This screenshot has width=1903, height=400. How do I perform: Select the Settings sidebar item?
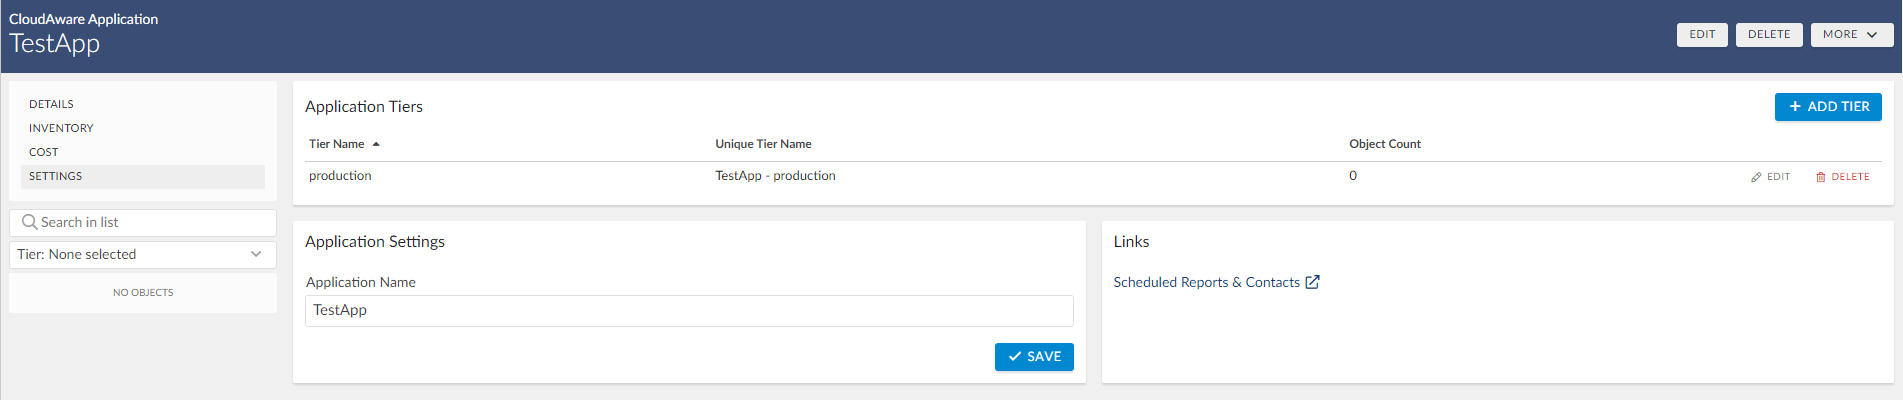pyautogui.click(x=143, y=176)
